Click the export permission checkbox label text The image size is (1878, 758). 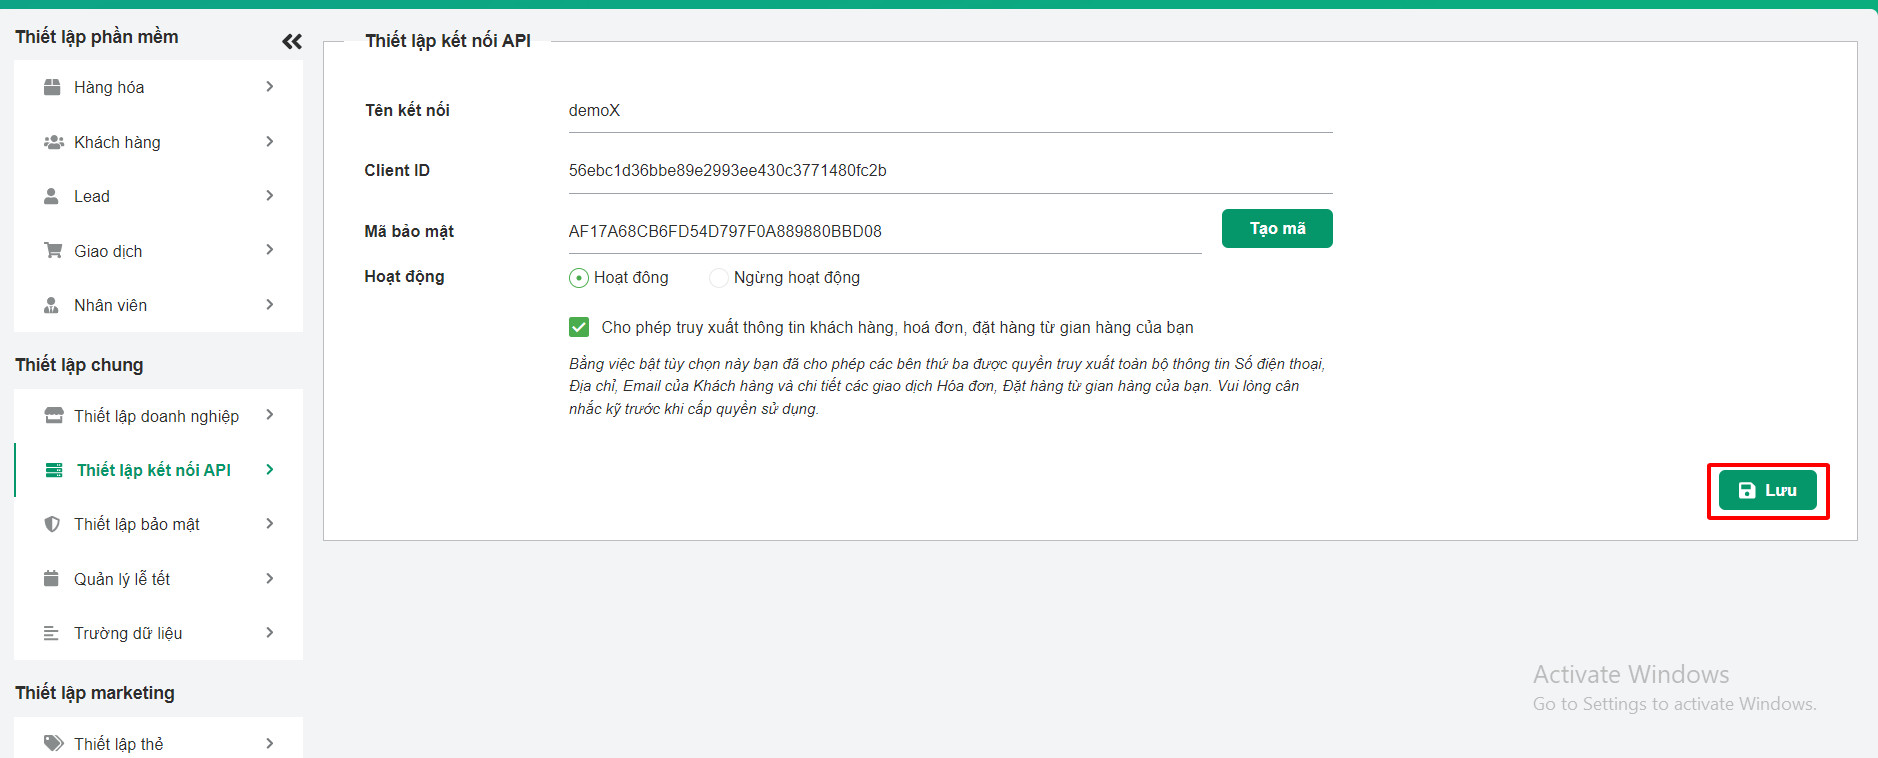click(x=897, y=327)
